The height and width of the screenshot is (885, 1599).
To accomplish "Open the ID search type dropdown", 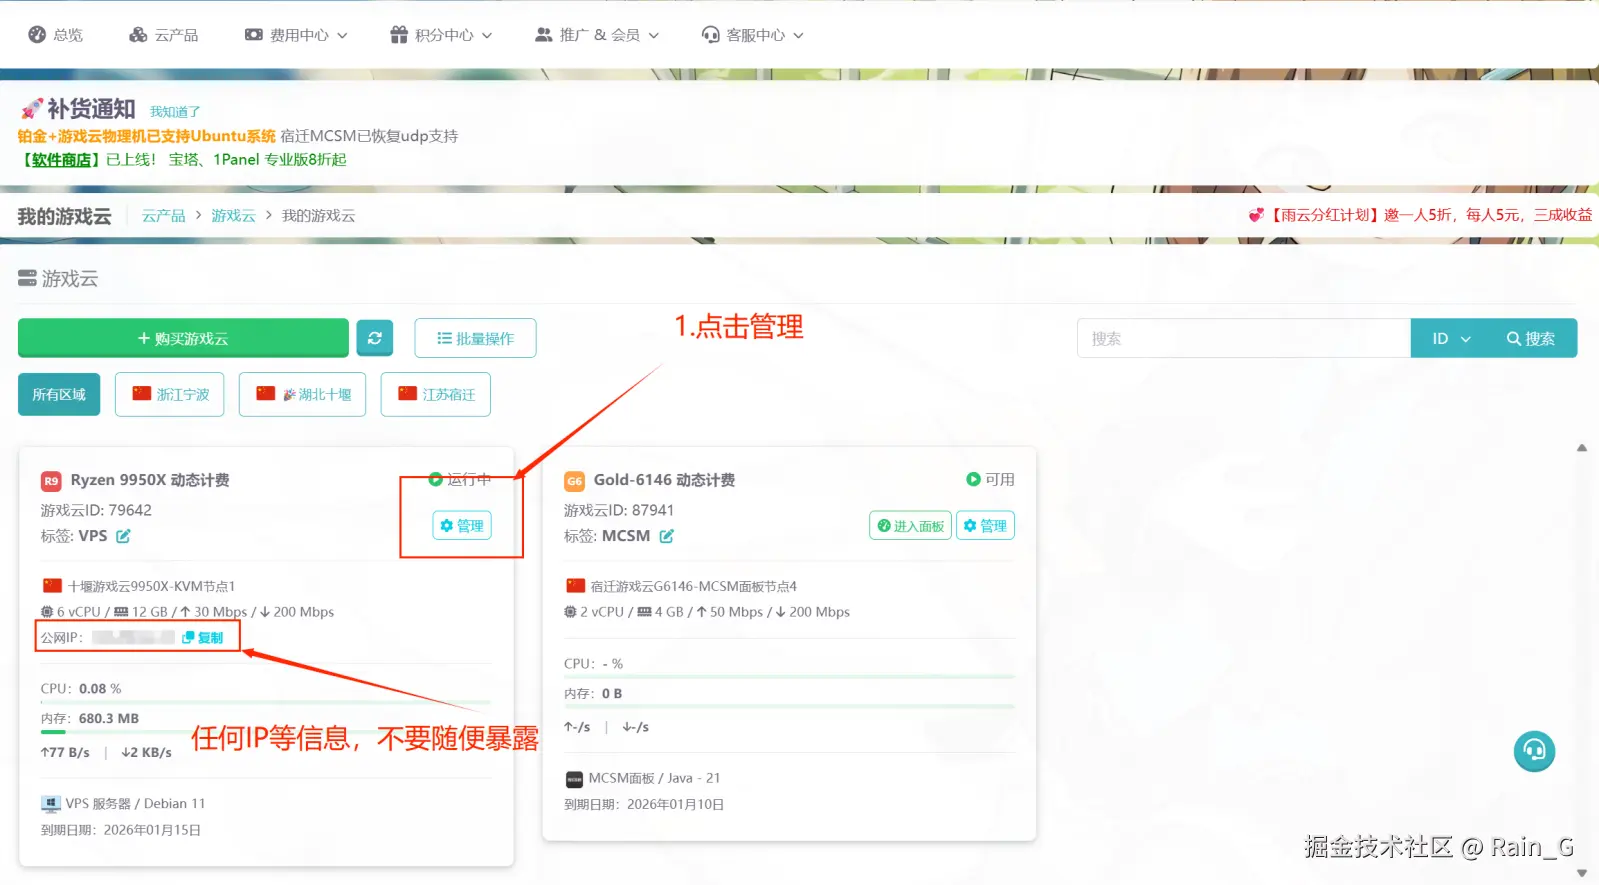I will point(1451,338).
